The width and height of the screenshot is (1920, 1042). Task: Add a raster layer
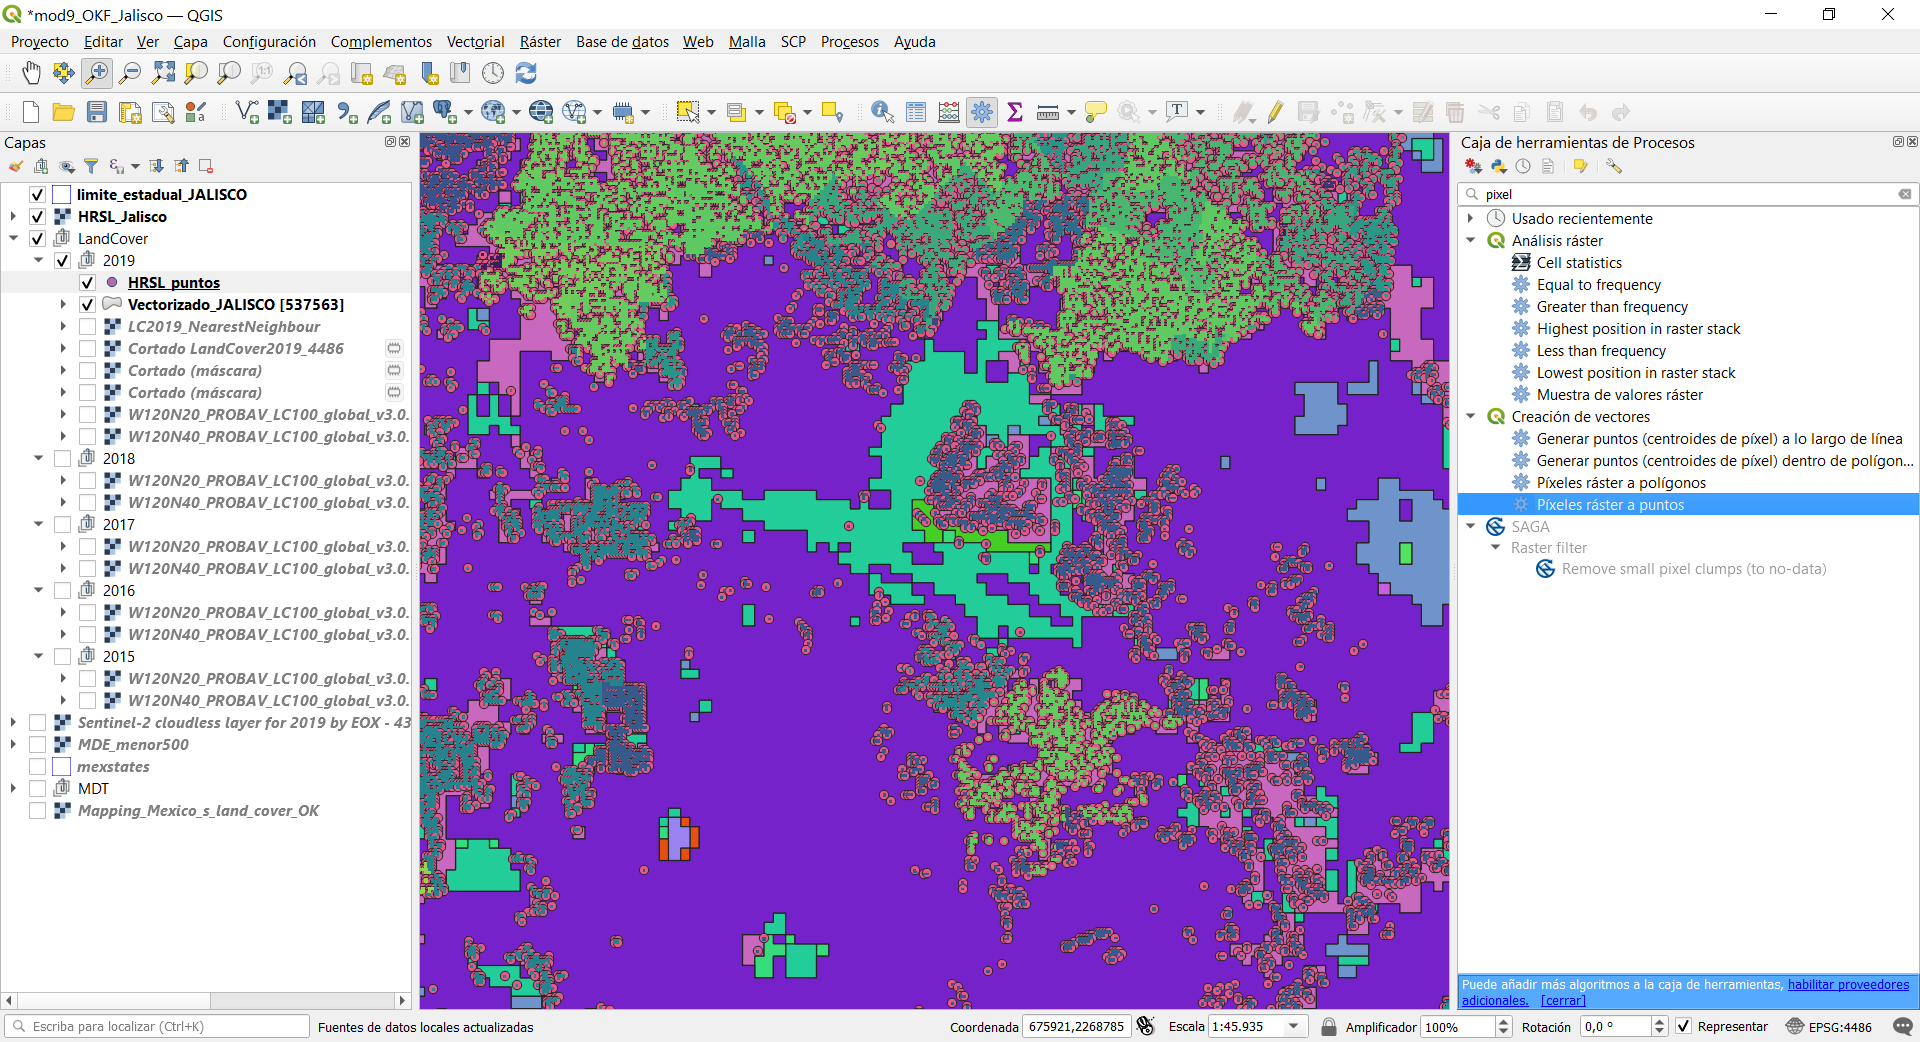click(280, 112)
